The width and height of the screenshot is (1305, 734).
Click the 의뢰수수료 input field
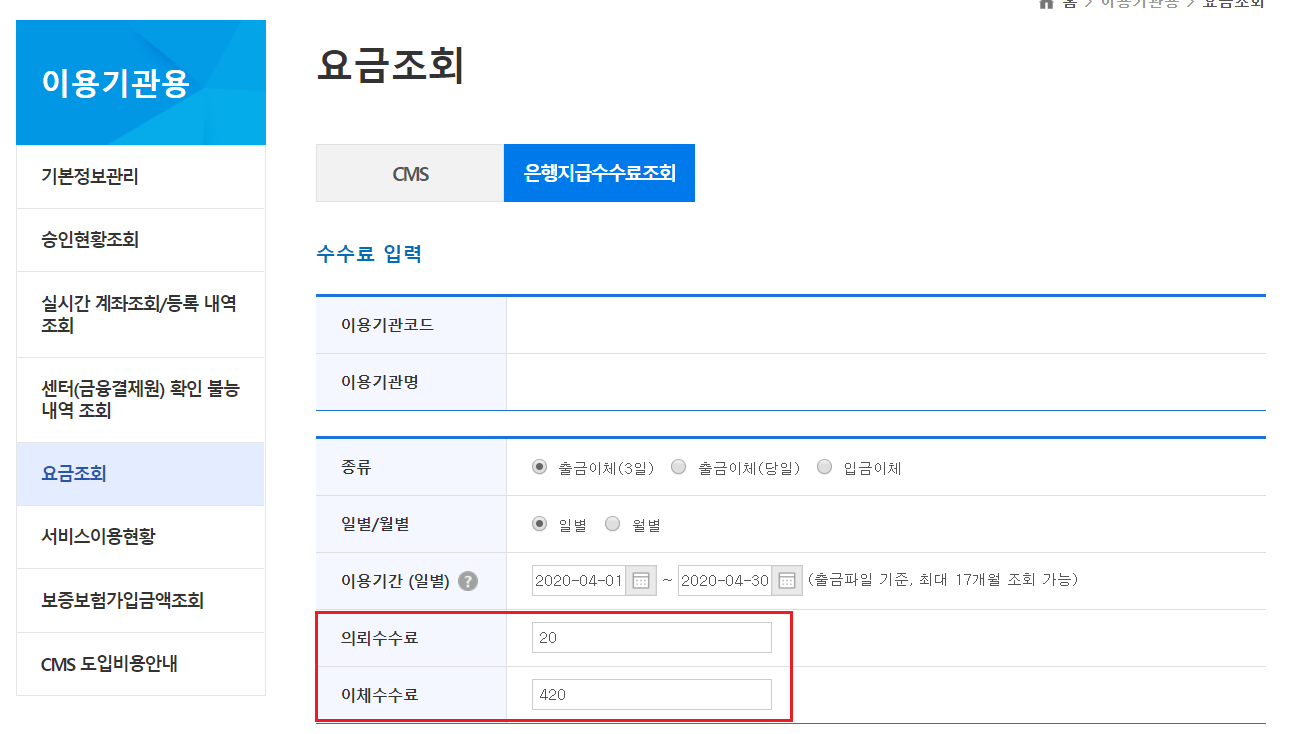pos(651,636)
